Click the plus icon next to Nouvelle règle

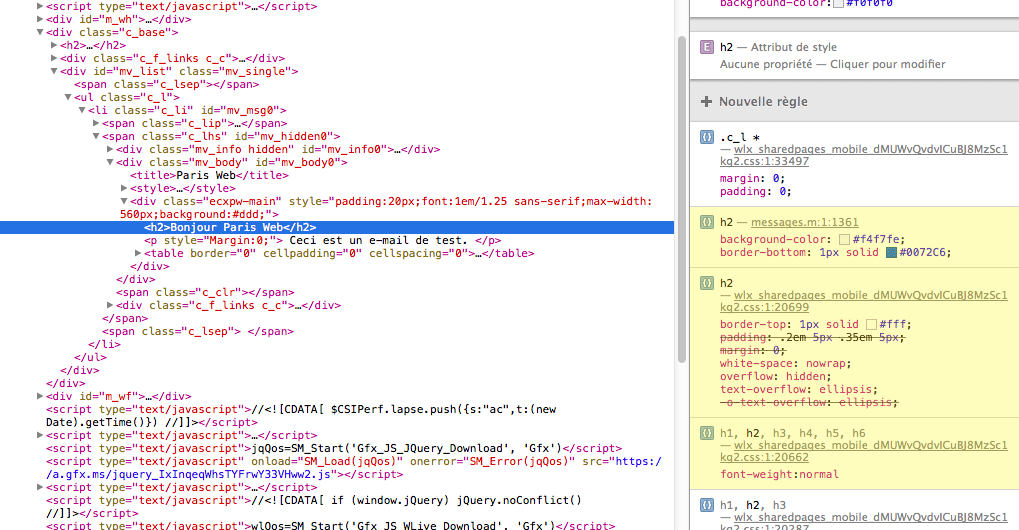click(x=706, y=101)
